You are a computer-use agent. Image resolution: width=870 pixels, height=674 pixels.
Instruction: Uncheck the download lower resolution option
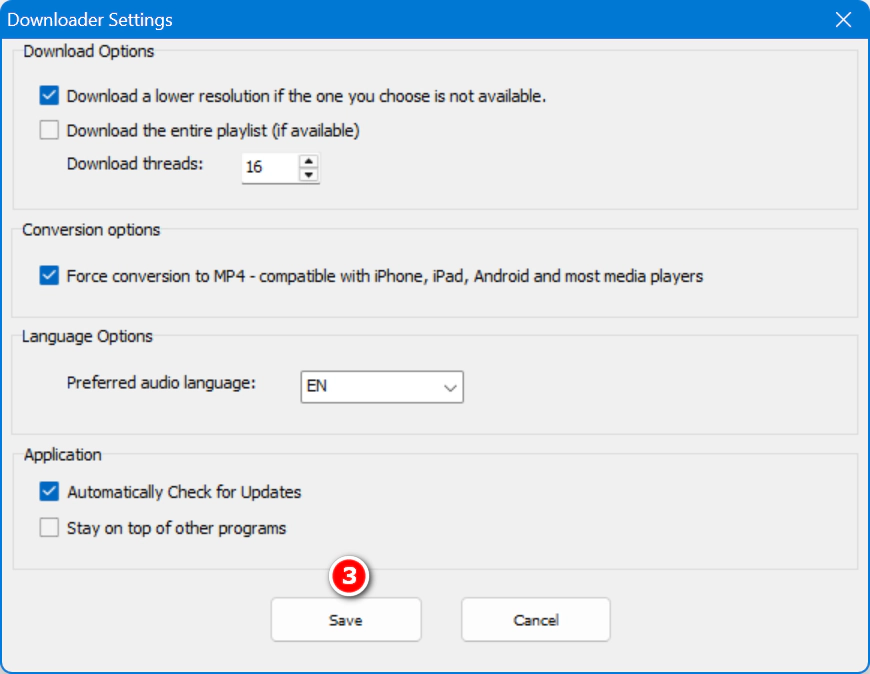pyautogui.click(x=49, y=97)
